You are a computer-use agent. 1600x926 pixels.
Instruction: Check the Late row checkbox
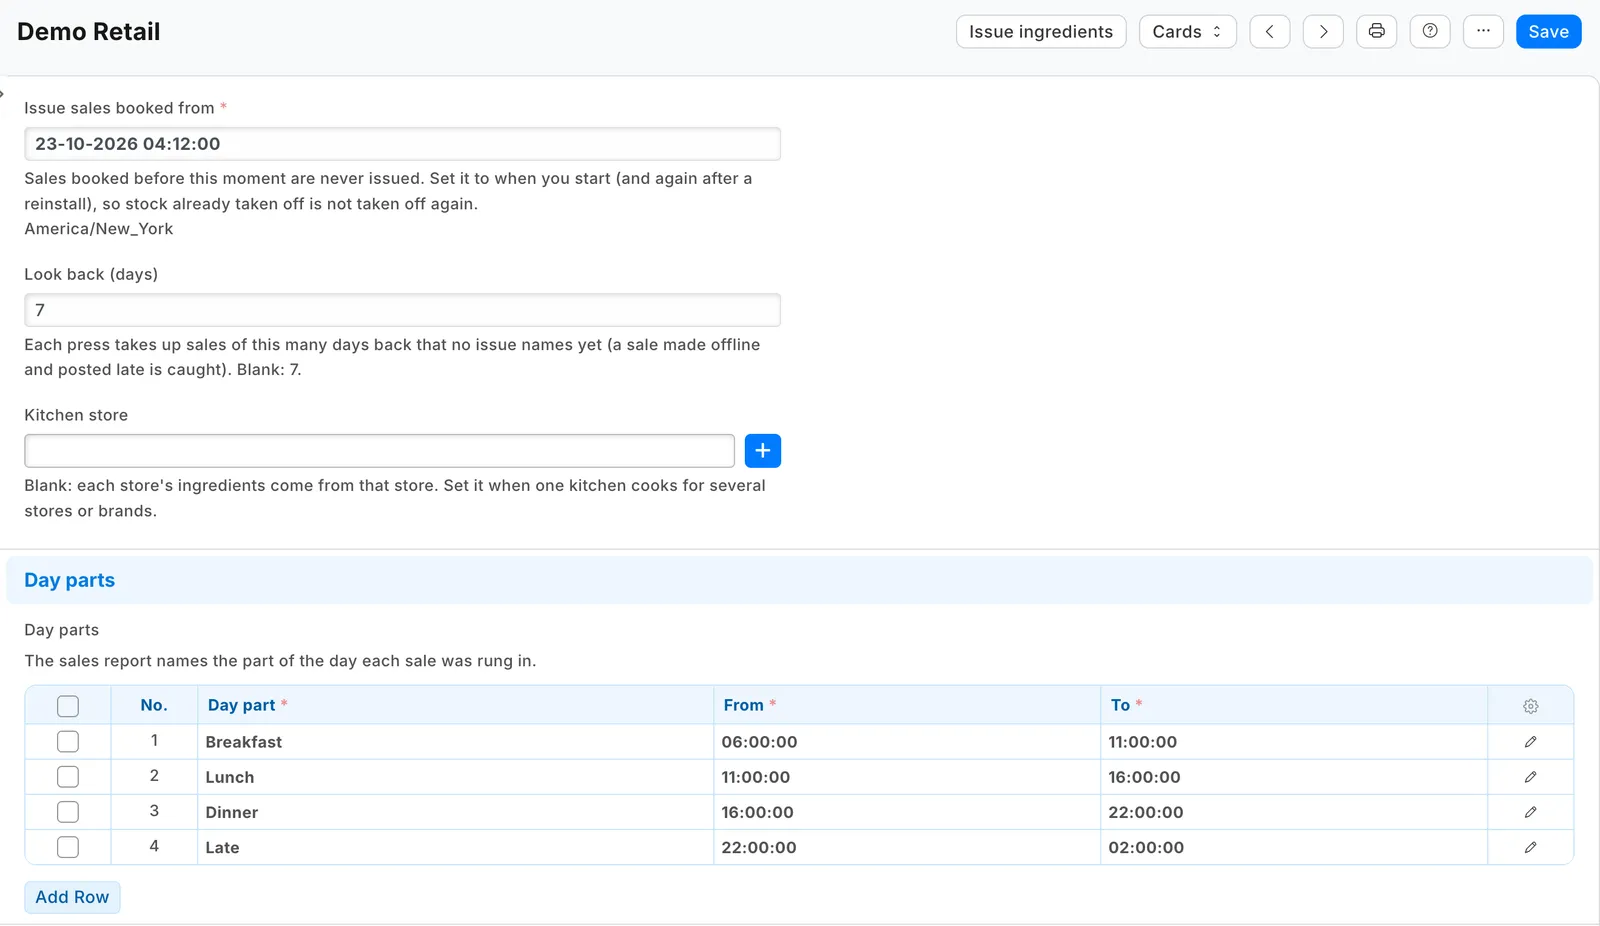tap(68, 847)
